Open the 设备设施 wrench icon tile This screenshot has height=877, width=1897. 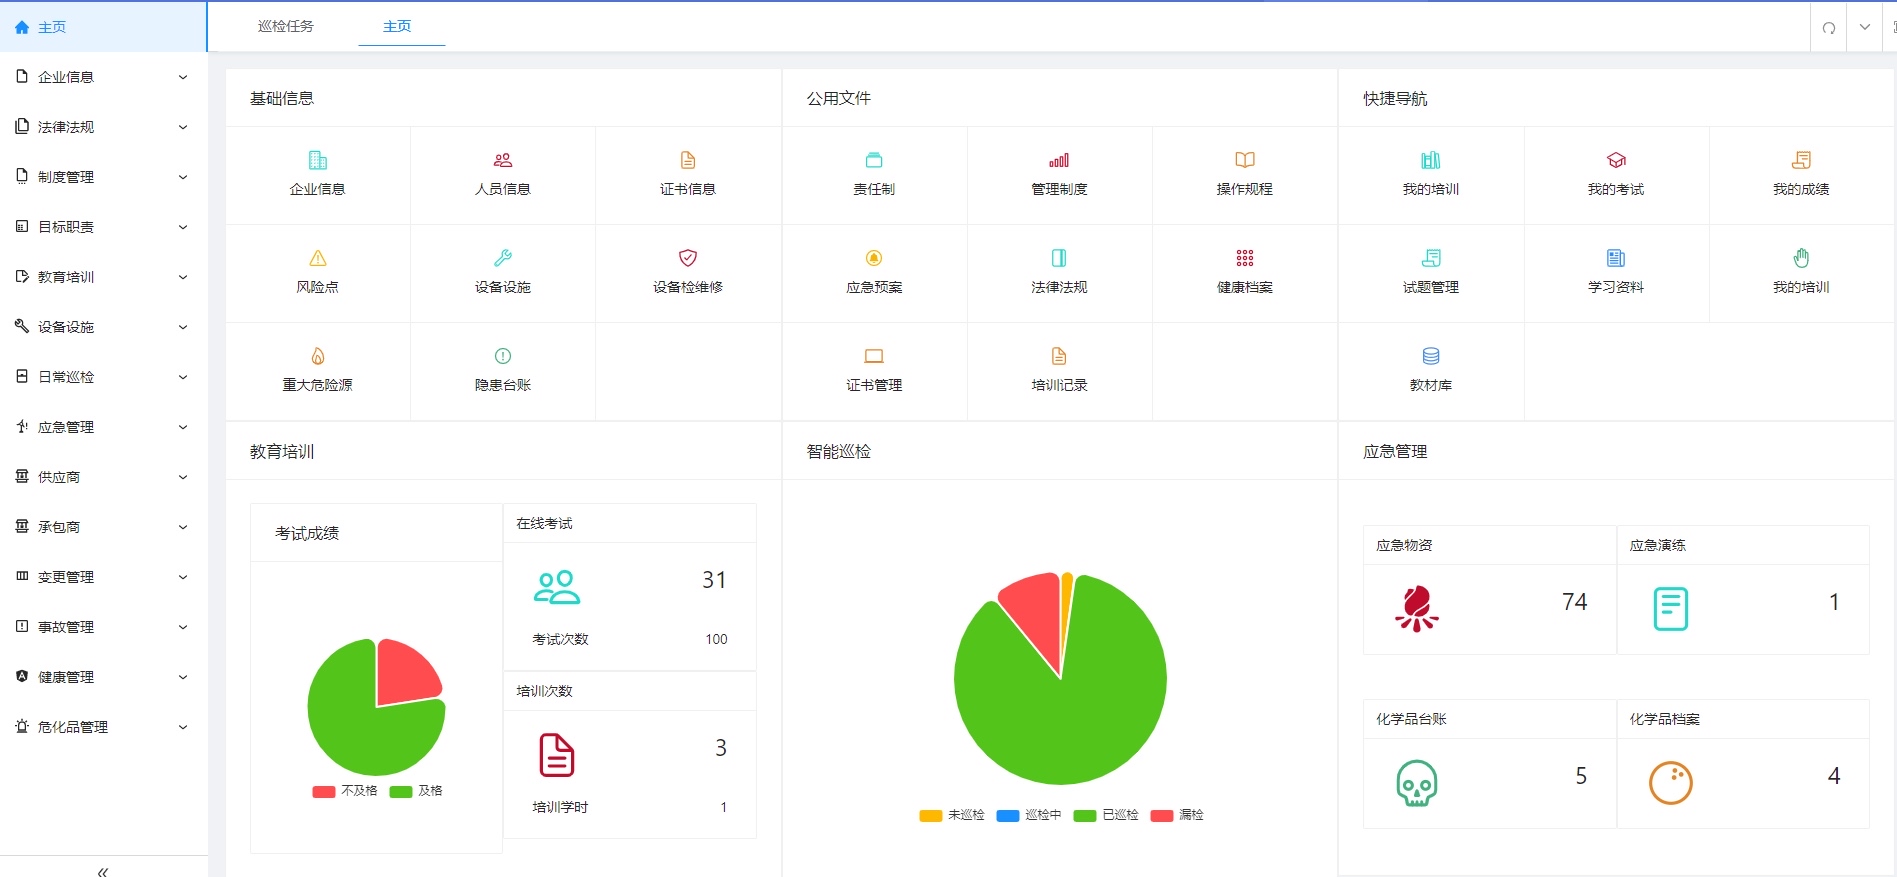tap(503, 258)
